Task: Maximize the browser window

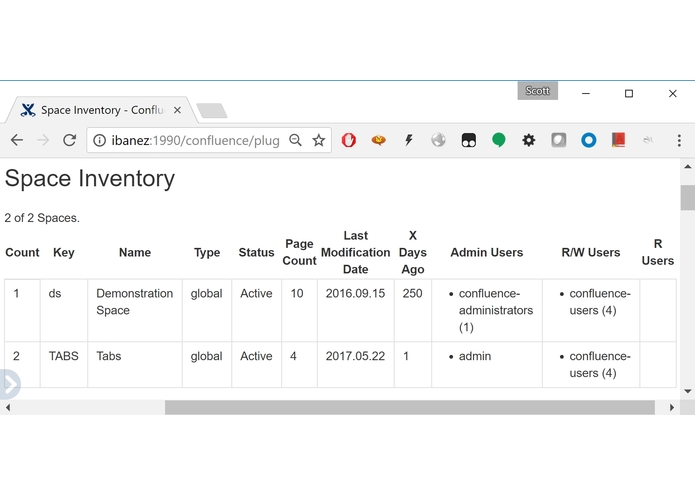Action: coord(629,93)
